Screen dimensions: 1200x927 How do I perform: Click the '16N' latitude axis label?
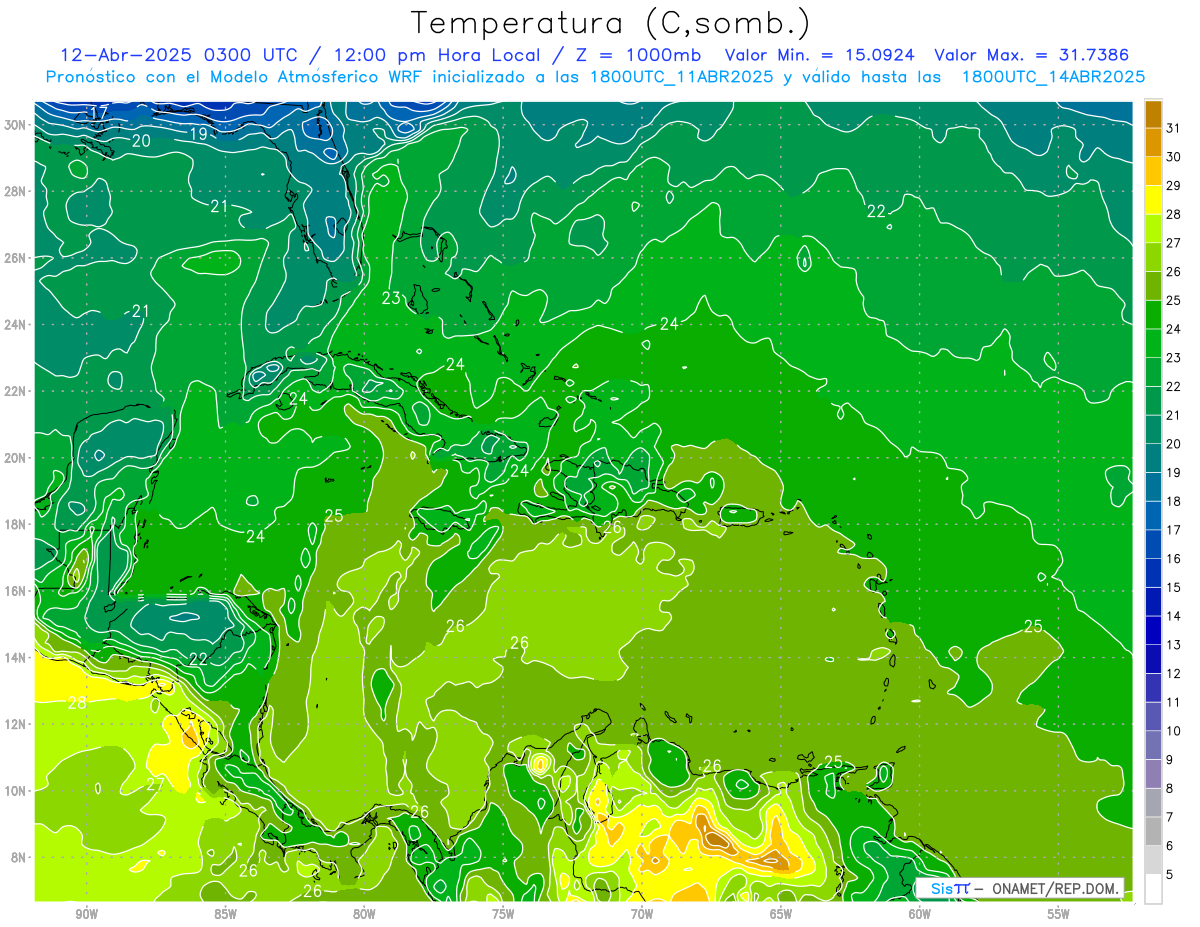point(16,591)
